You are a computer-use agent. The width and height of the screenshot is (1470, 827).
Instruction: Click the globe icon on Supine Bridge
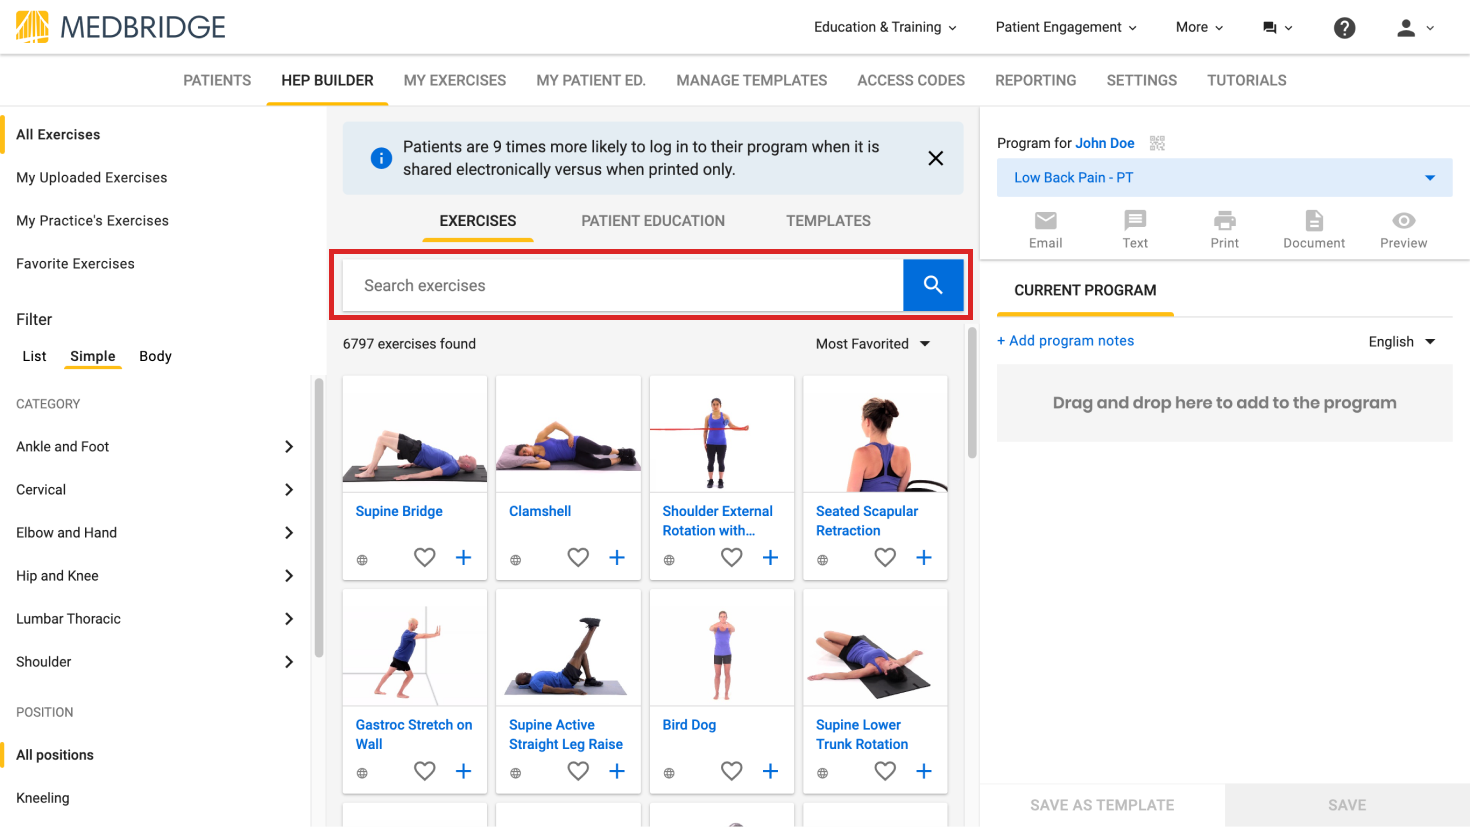click(x=362, y=560)
